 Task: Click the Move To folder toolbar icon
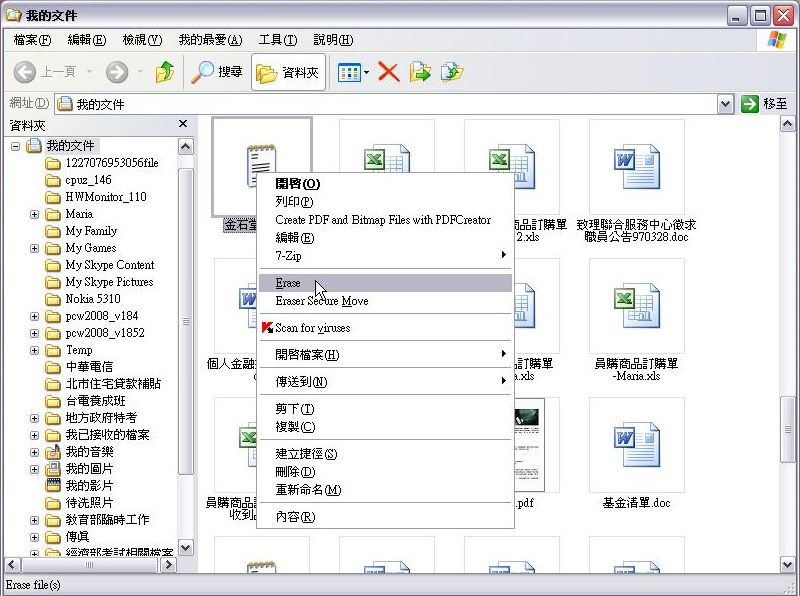pos(420,72)
